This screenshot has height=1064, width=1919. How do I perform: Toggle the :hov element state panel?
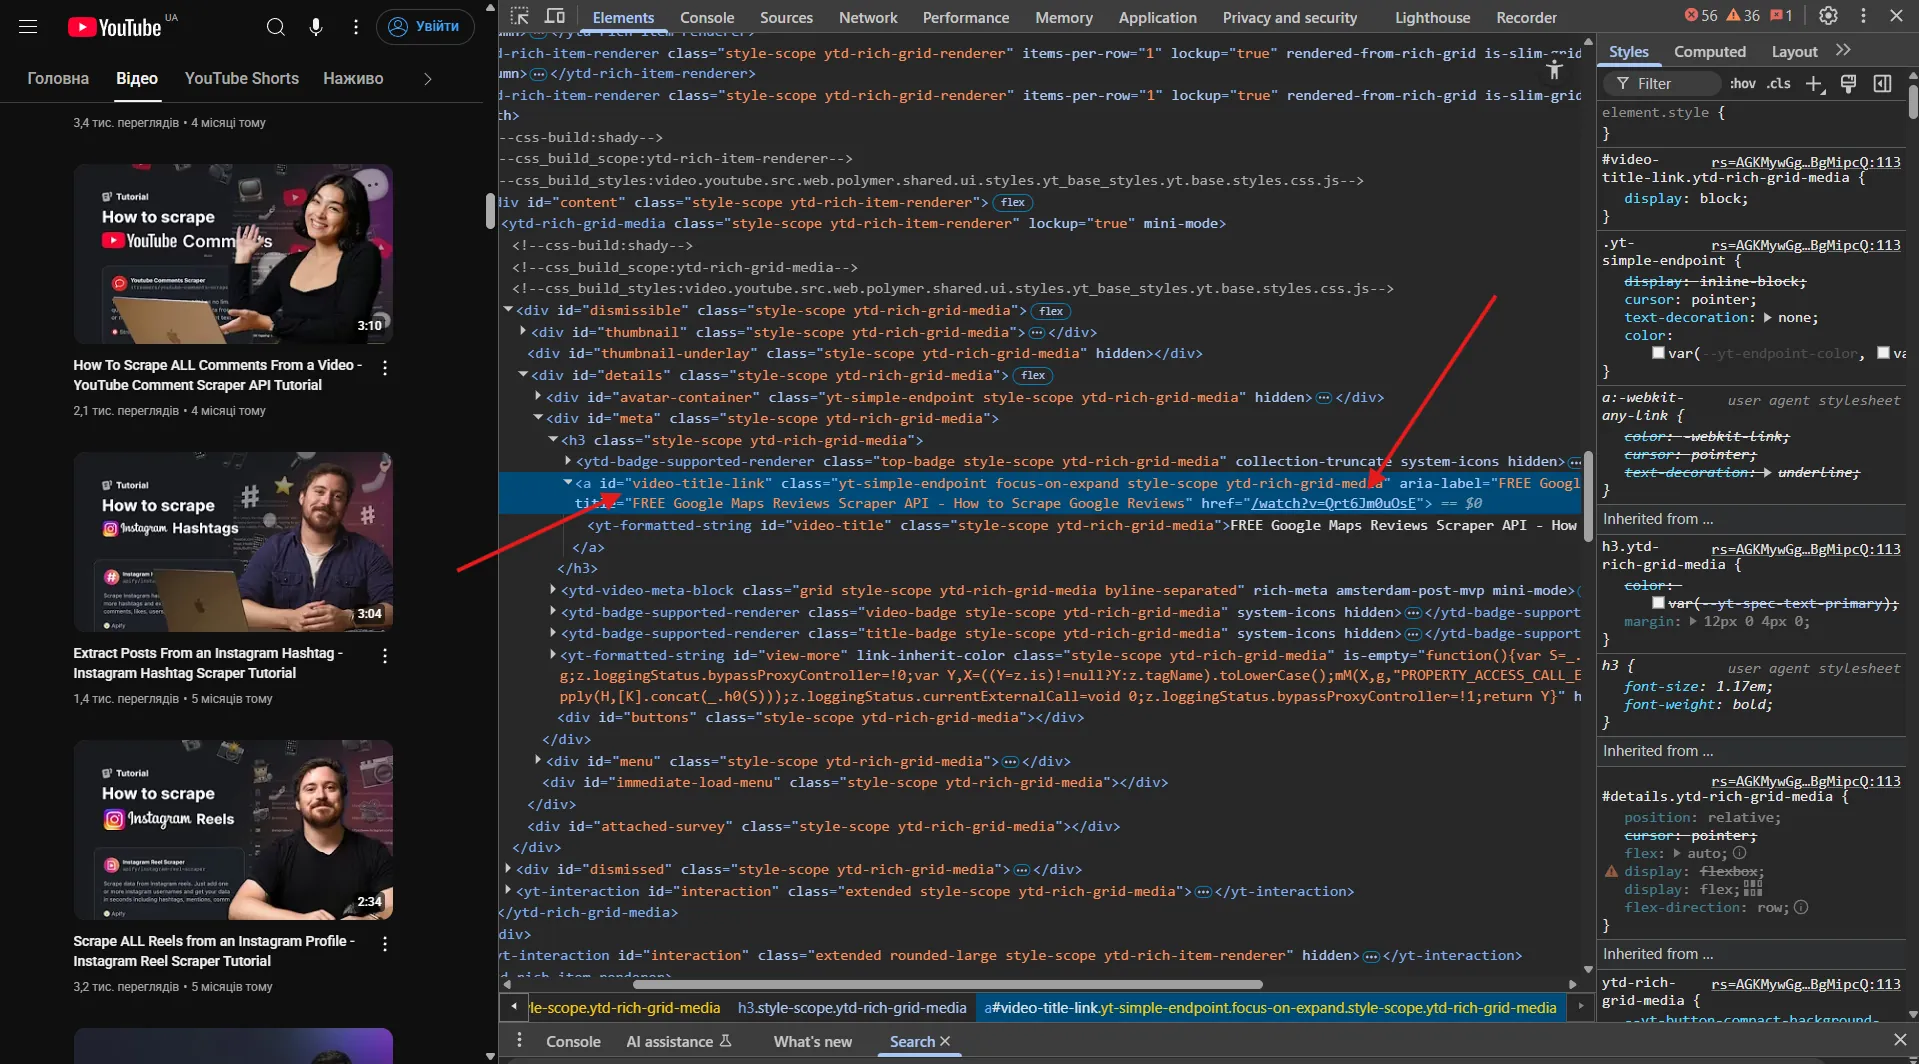click(x=1743, y=84)
